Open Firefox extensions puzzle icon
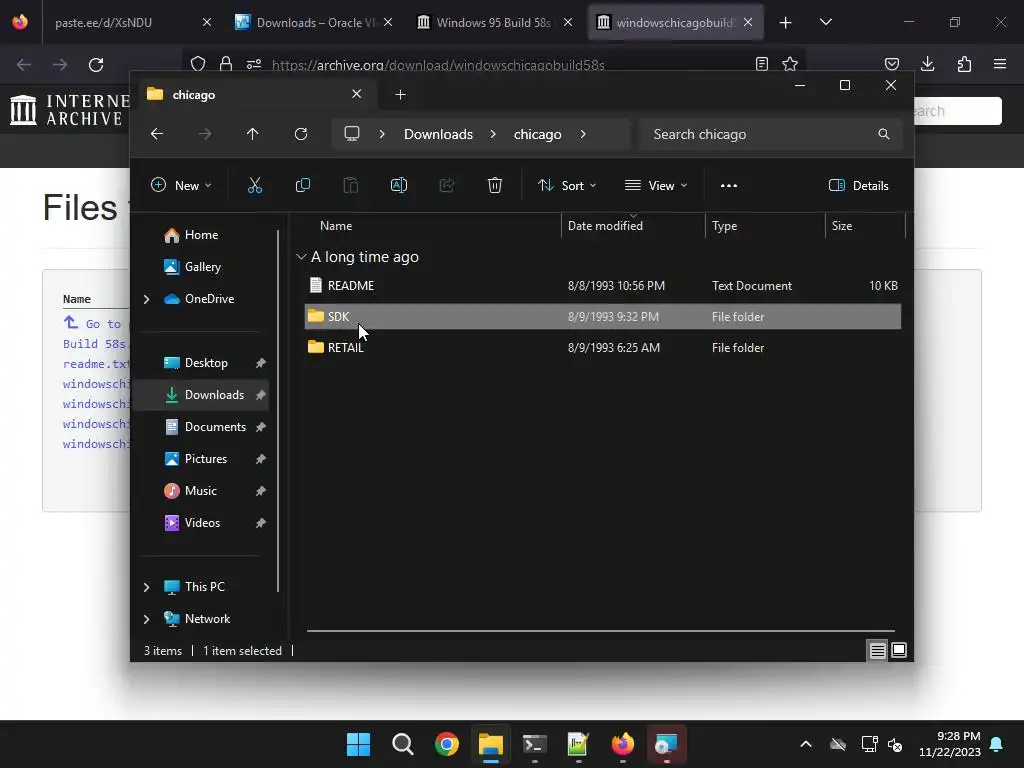1024x768 pixels. tap(964, 64)
